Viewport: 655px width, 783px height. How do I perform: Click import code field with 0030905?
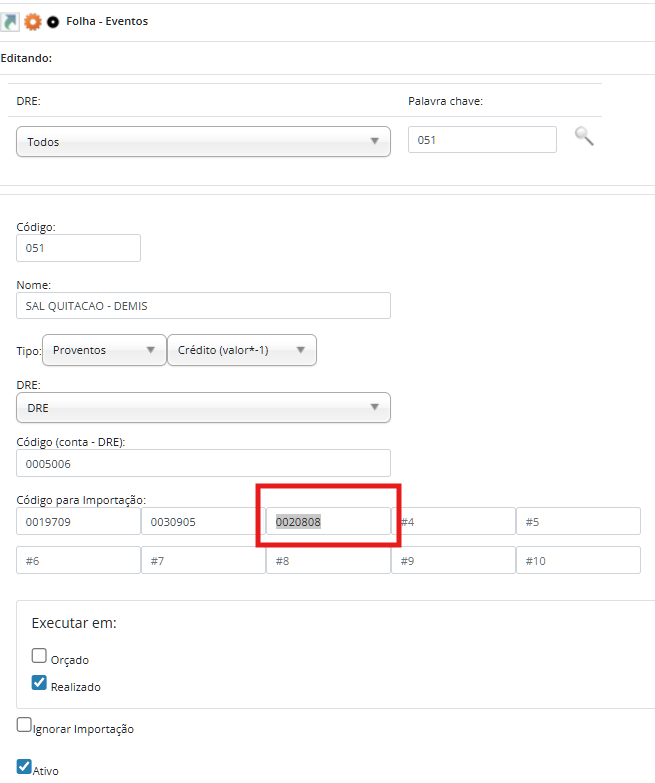[203, 521]
